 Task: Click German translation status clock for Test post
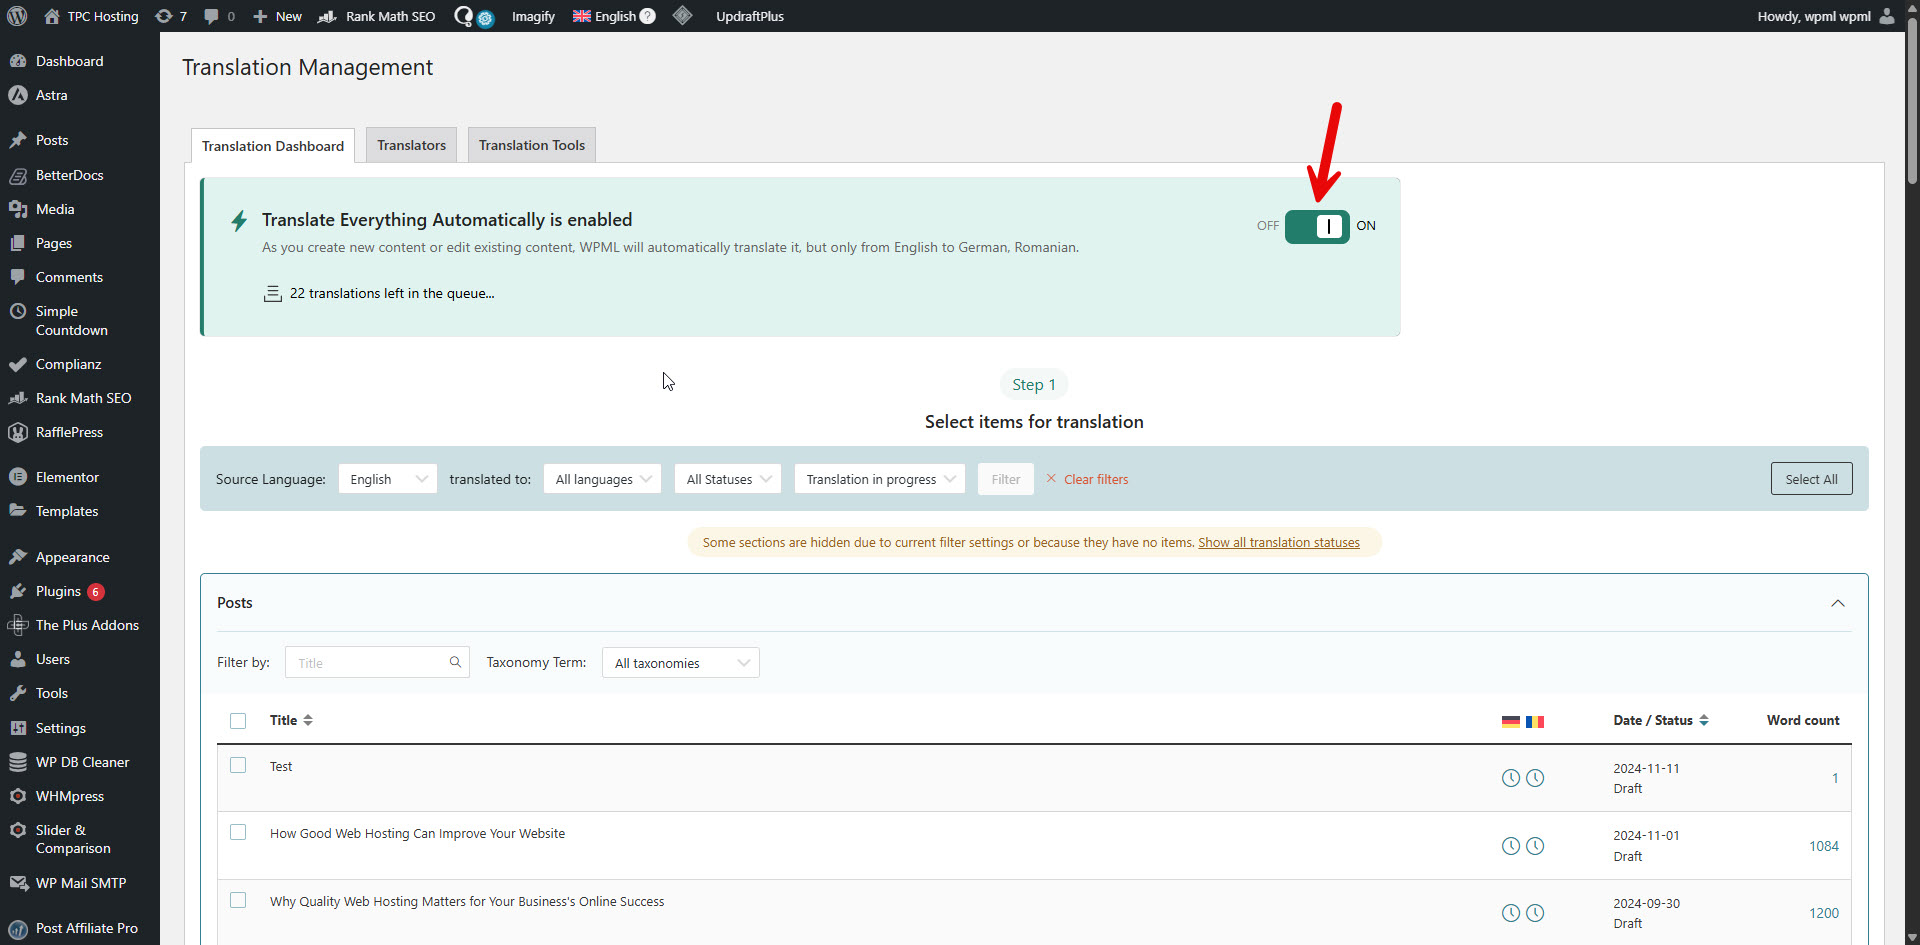point(1510,778)
